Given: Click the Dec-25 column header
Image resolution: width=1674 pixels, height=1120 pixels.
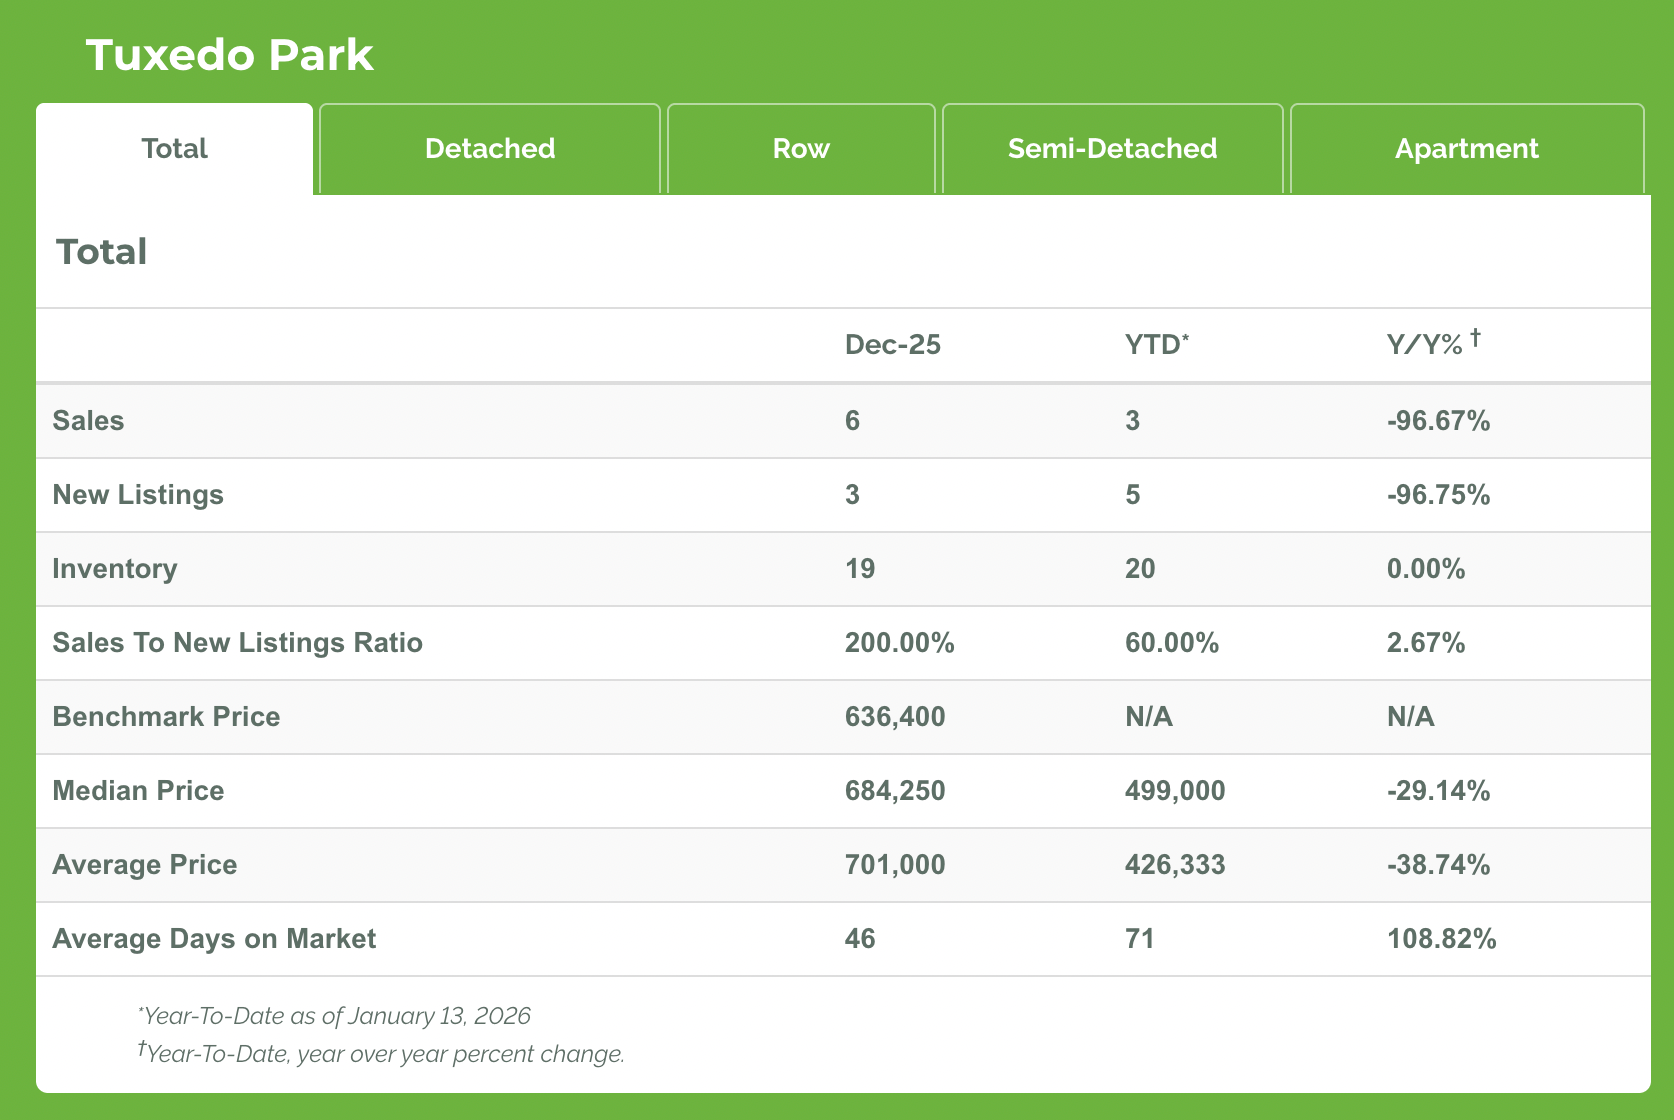Looking at the screenshot, I should [x=892, y=345].
